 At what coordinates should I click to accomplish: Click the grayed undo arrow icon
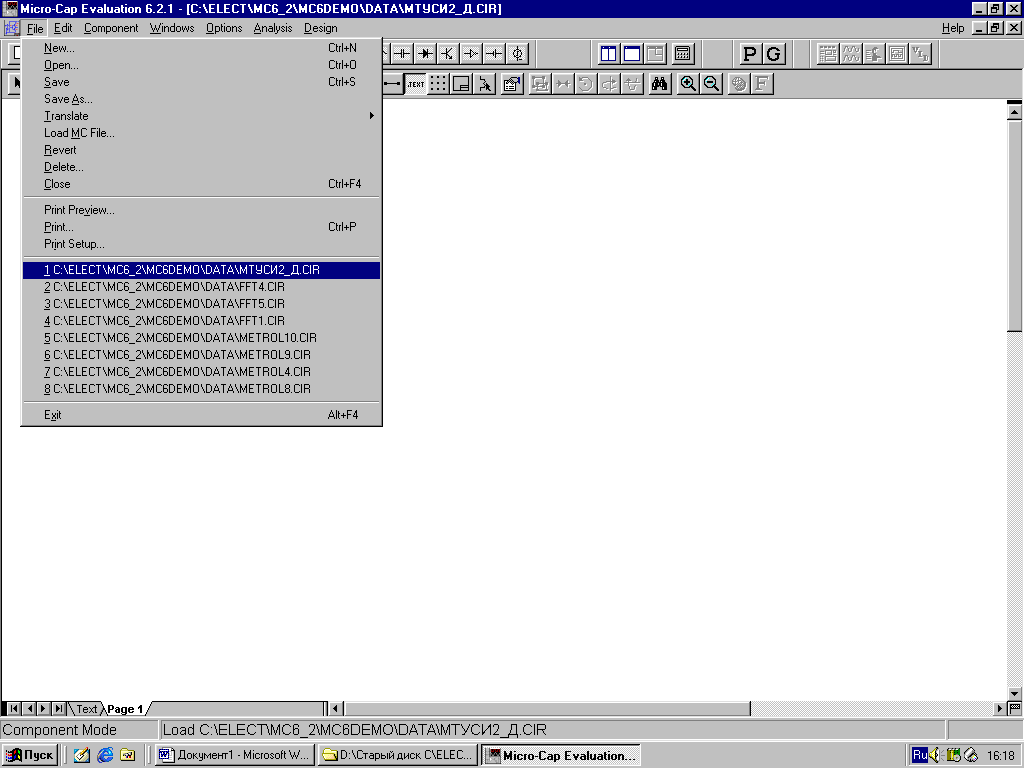[586, 84]
